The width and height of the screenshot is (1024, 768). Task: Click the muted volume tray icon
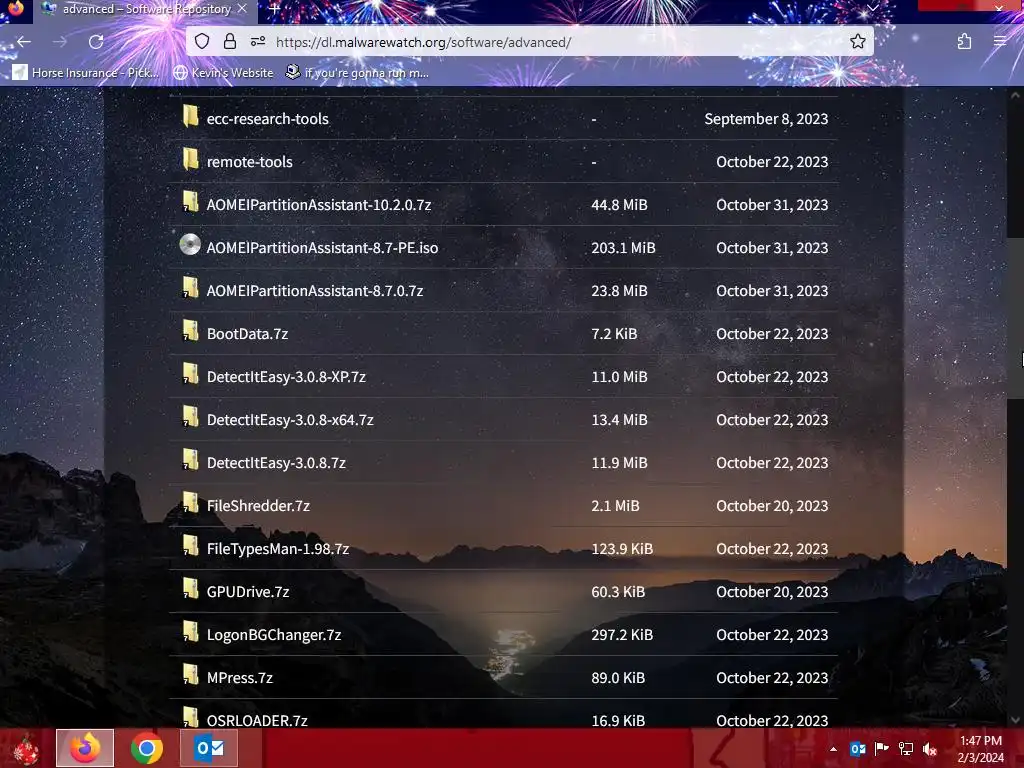(x=930, y=749)
